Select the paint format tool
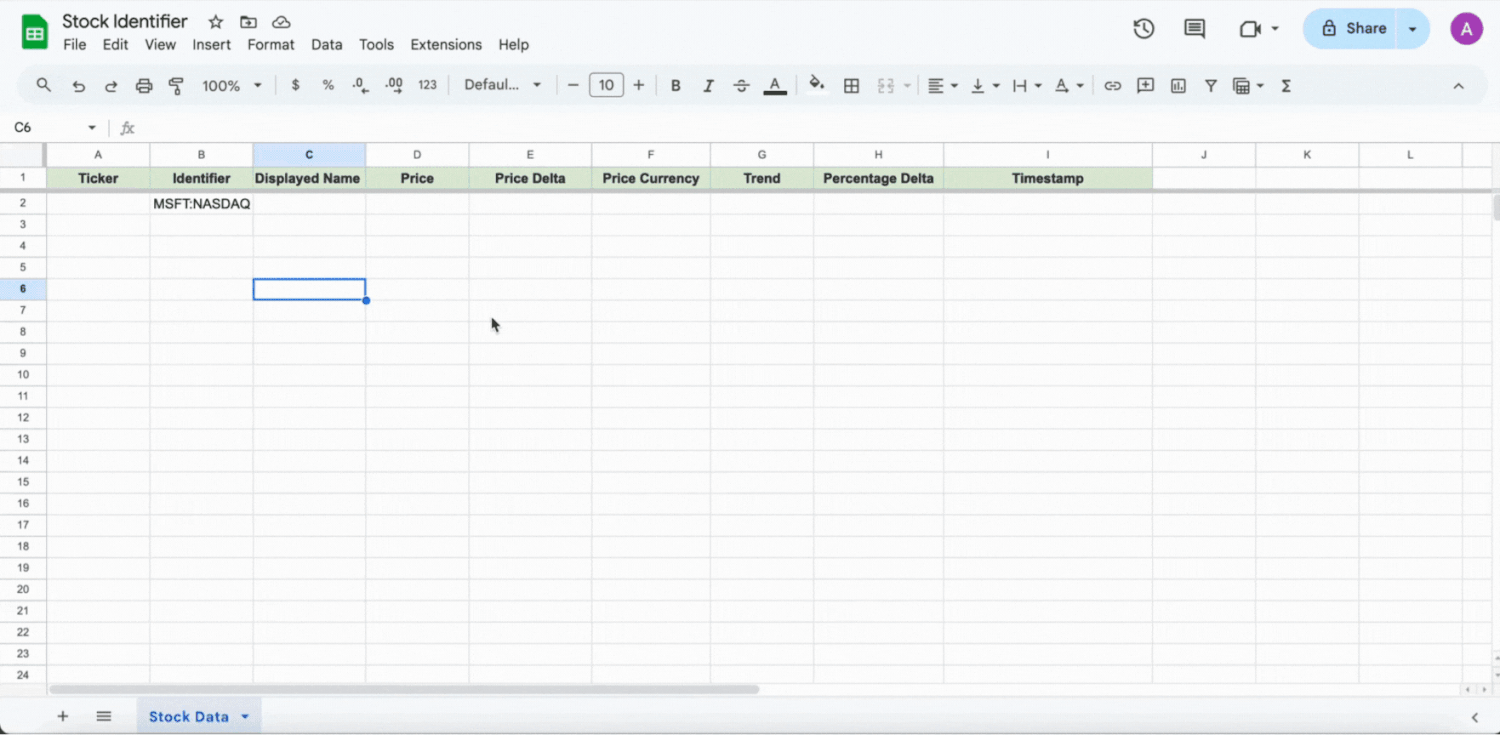Image resolution: width=1500 pixels, height=735 pixels. [x=177, y=86]
